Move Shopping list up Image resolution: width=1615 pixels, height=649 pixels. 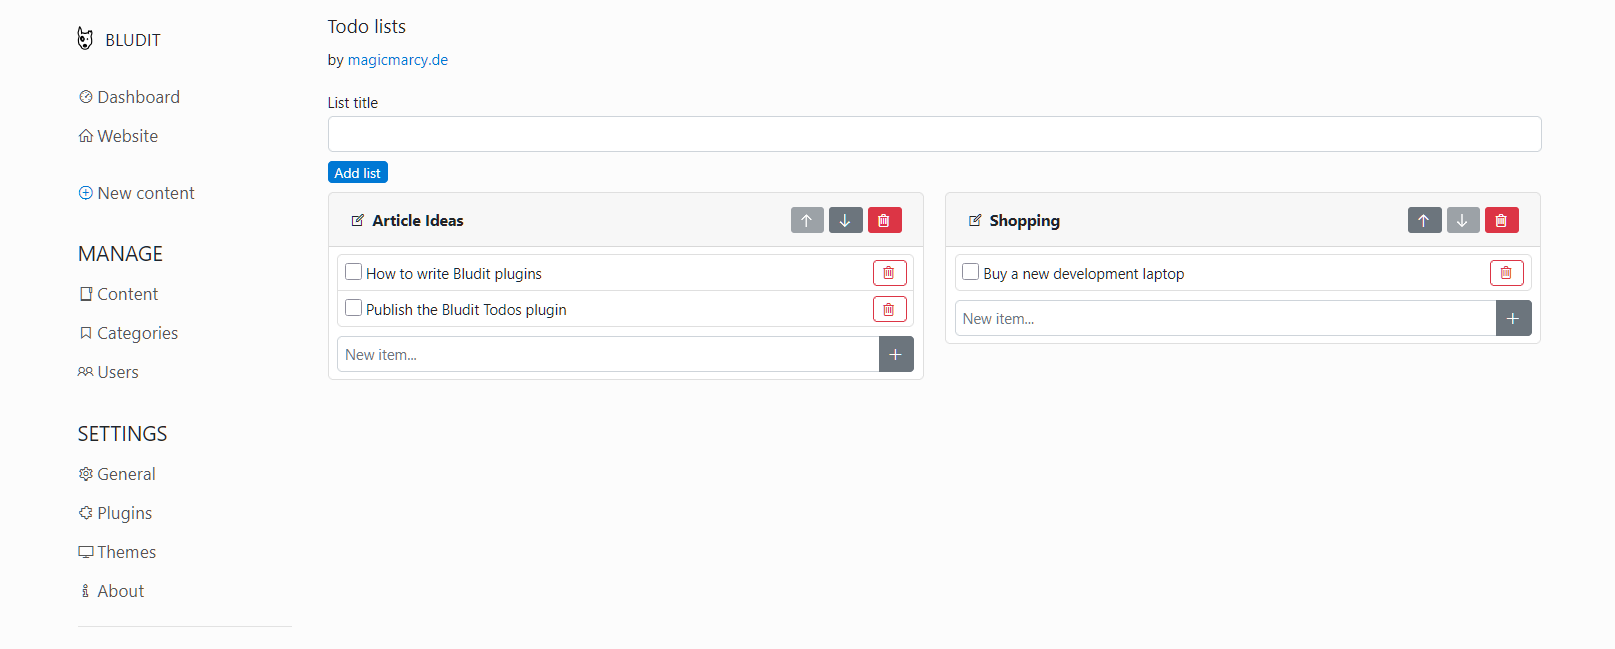1424,220
